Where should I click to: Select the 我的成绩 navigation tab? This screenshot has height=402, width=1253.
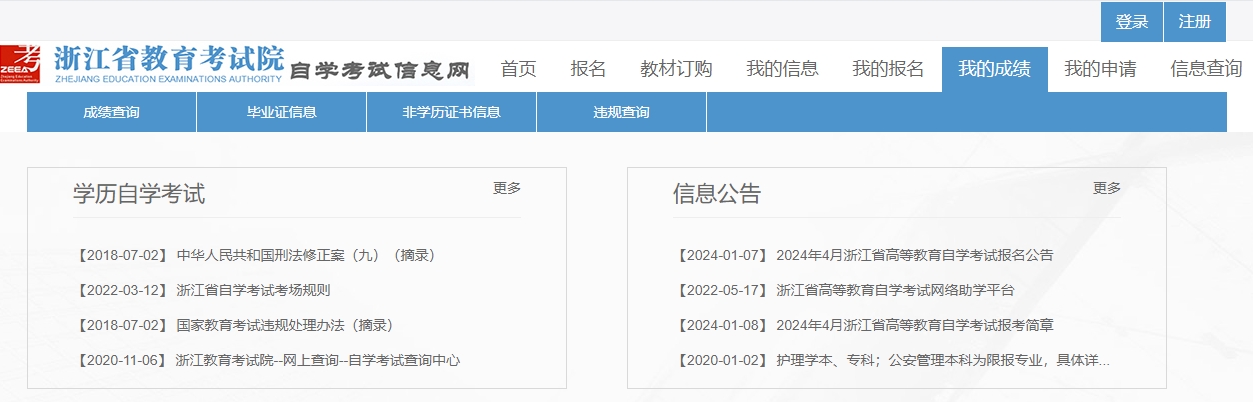tap(994, 69)
